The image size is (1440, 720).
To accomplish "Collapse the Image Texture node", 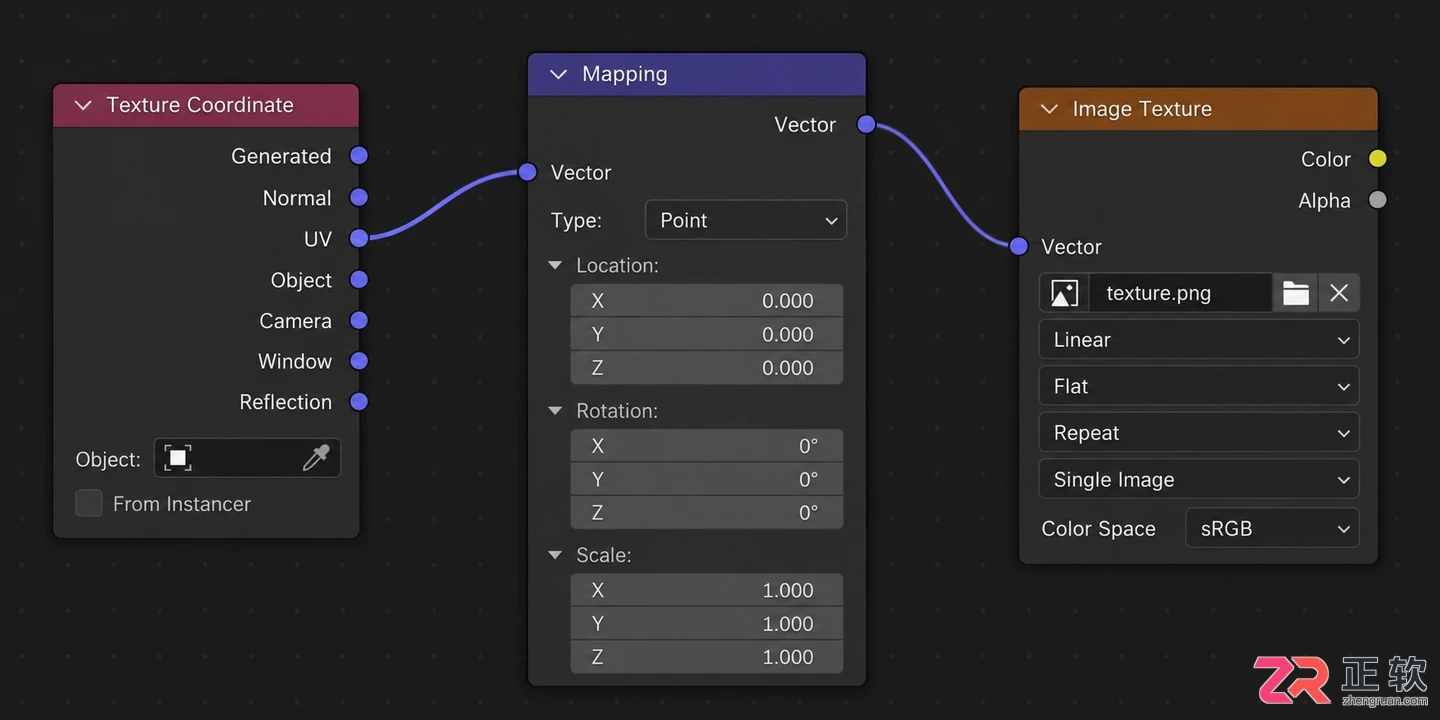I will [1049, 109].
